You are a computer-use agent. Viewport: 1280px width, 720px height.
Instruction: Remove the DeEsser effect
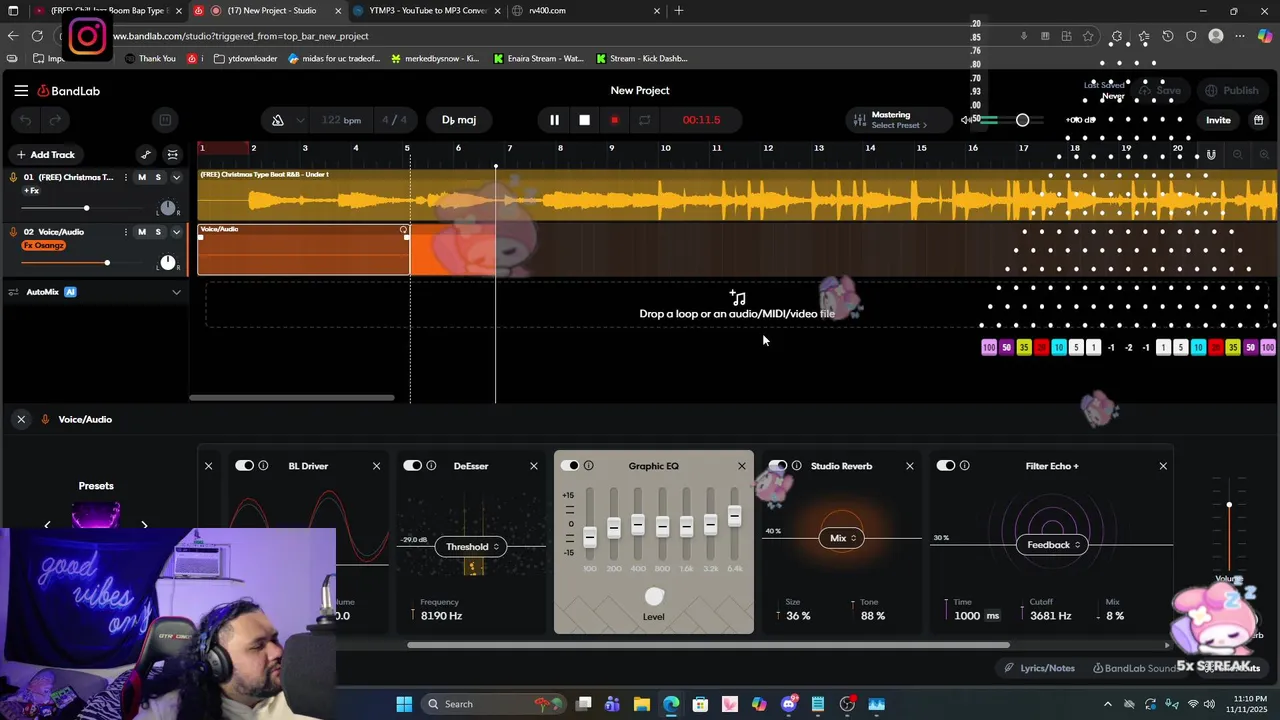(534, 466)
